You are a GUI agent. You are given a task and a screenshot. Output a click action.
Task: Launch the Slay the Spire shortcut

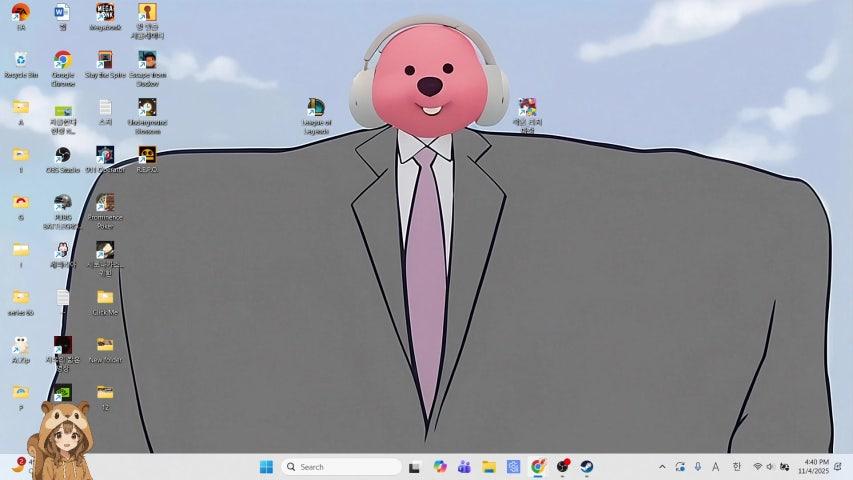point(105,61)
